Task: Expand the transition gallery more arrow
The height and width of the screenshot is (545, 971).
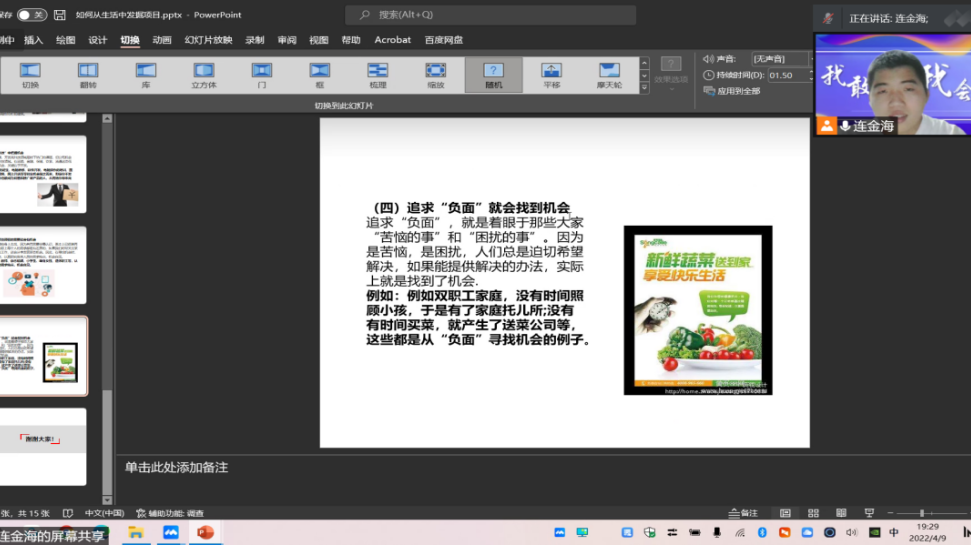Action: pyautogui.click(x=644, y=89)
